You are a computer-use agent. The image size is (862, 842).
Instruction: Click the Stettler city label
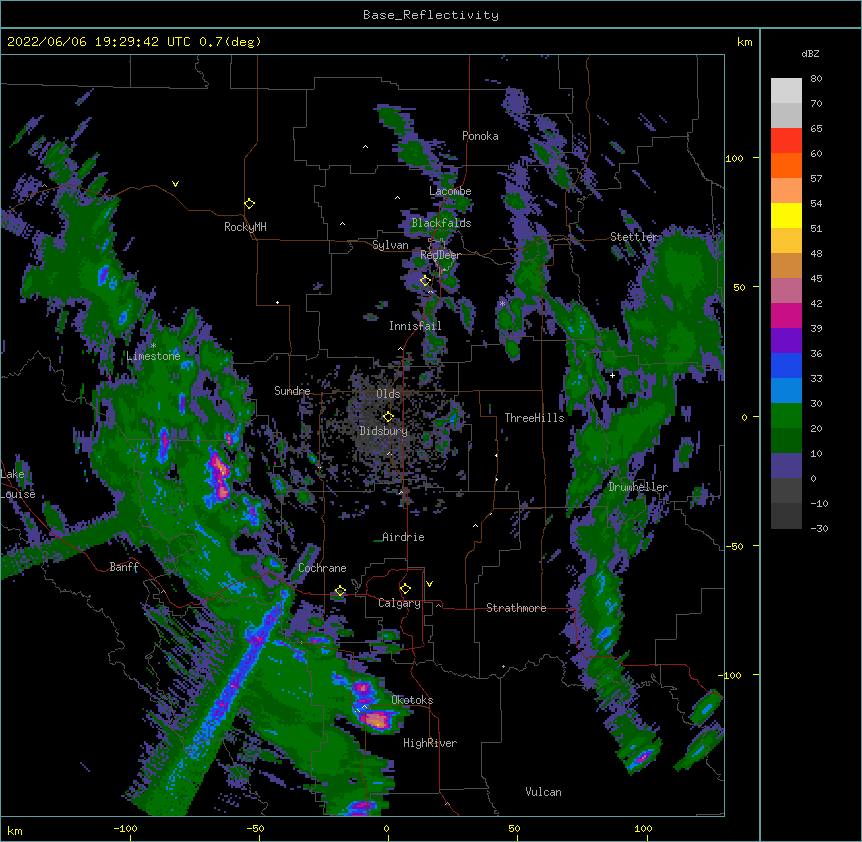click(x=634, y=237)
